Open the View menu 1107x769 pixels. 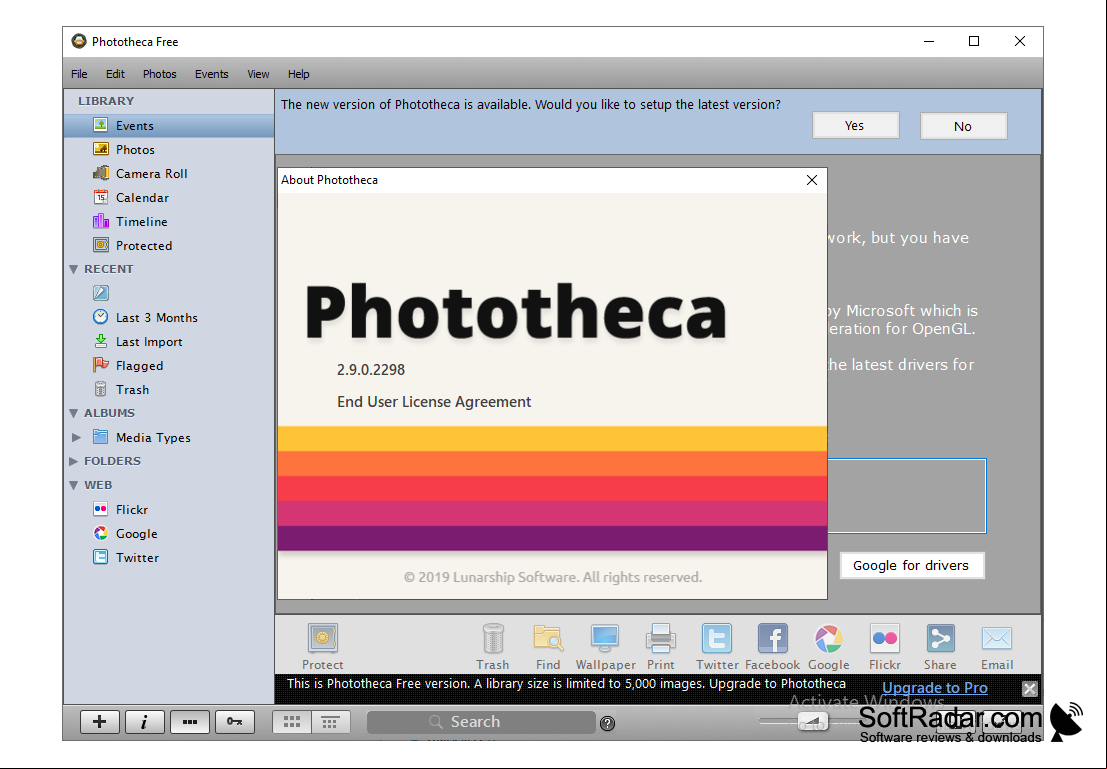(258, 74)
